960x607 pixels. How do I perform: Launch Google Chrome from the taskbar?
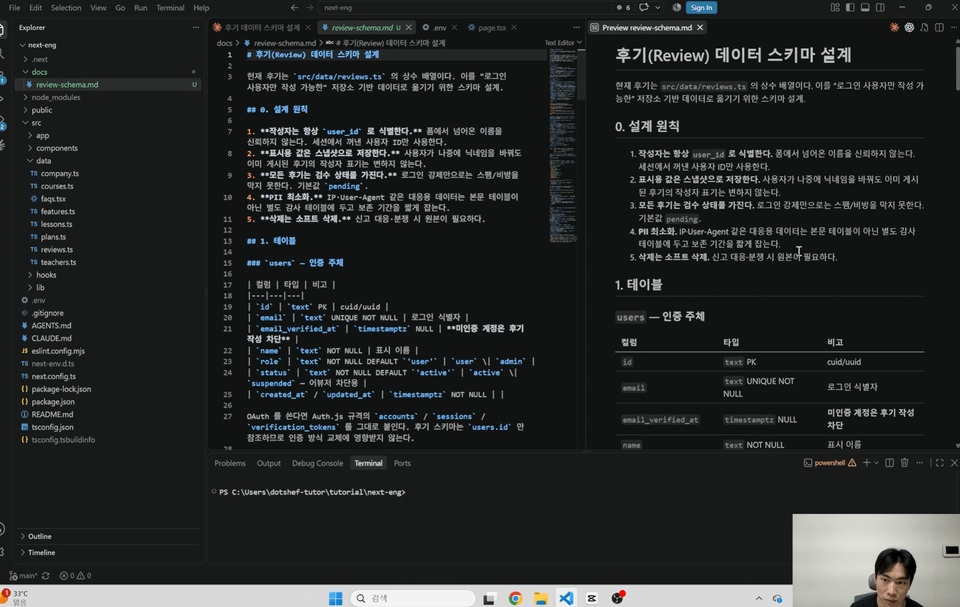click(x=516, y=598)
